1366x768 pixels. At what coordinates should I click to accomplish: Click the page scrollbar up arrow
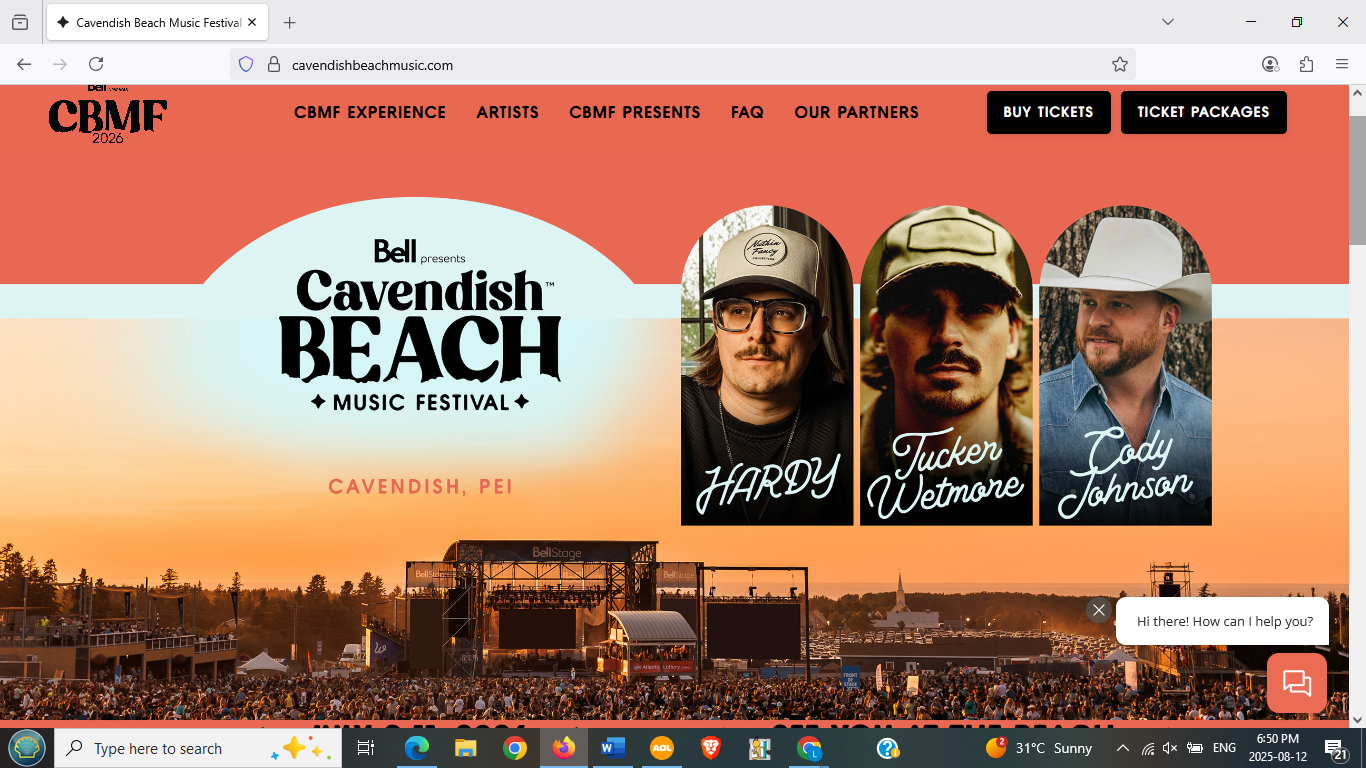[x=1357, y=93]
